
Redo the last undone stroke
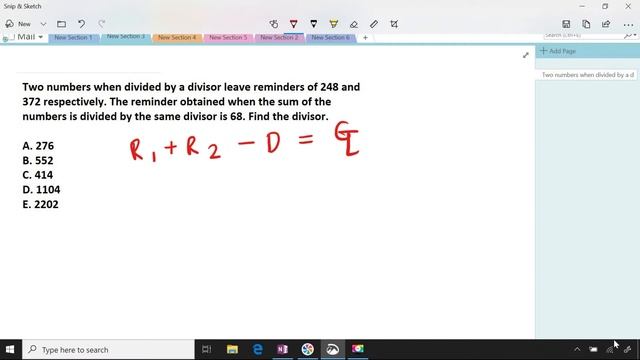[102, 24]
